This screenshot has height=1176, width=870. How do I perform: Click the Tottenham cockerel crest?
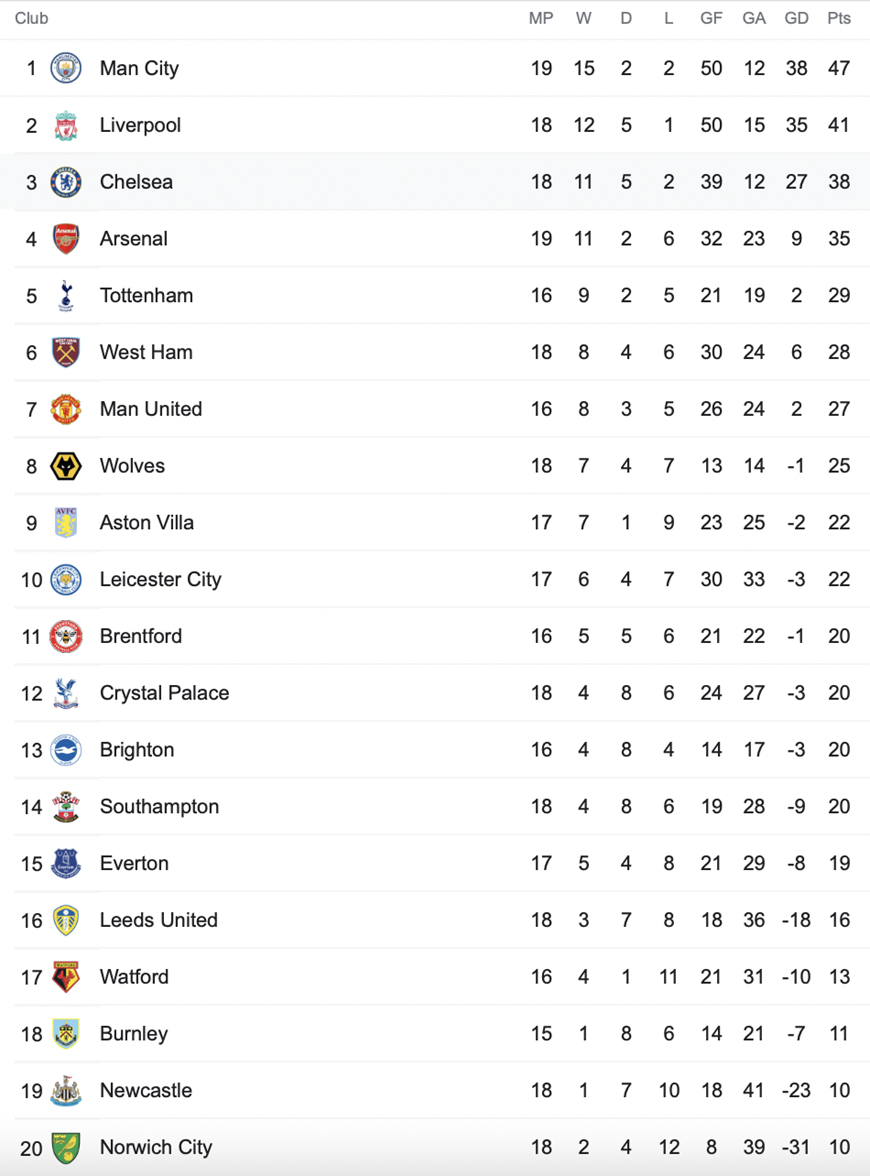click(66, 296)
